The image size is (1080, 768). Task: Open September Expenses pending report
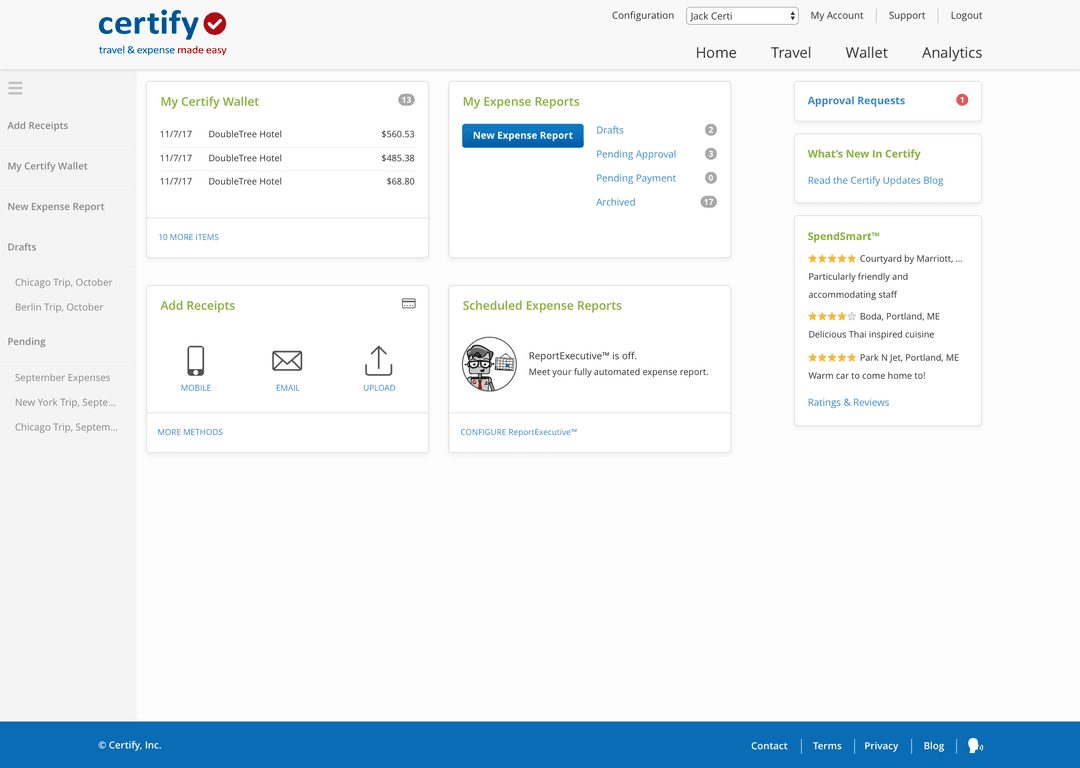click(x=63, y=377)
